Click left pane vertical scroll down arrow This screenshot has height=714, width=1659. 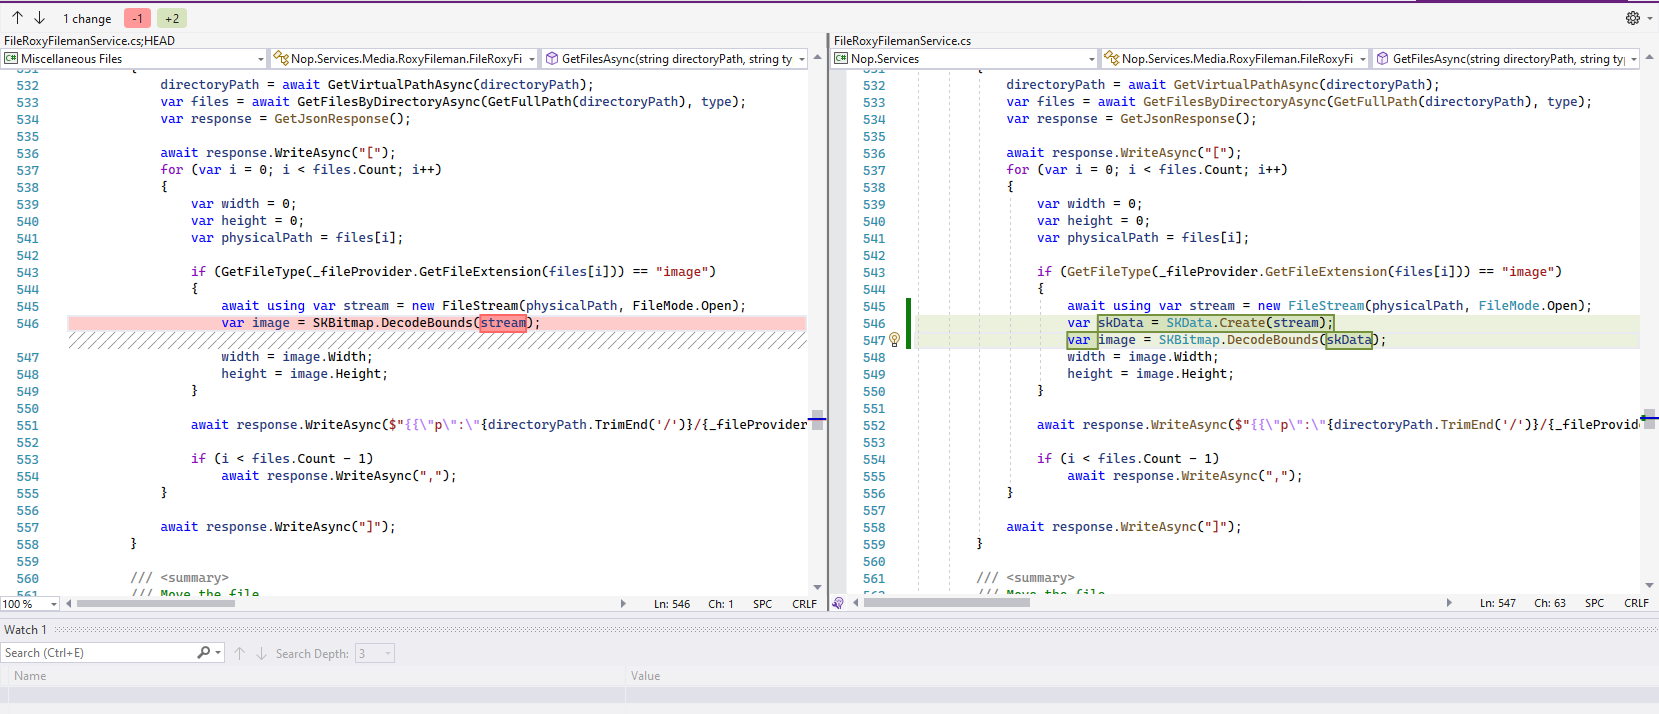click(817, 588)
